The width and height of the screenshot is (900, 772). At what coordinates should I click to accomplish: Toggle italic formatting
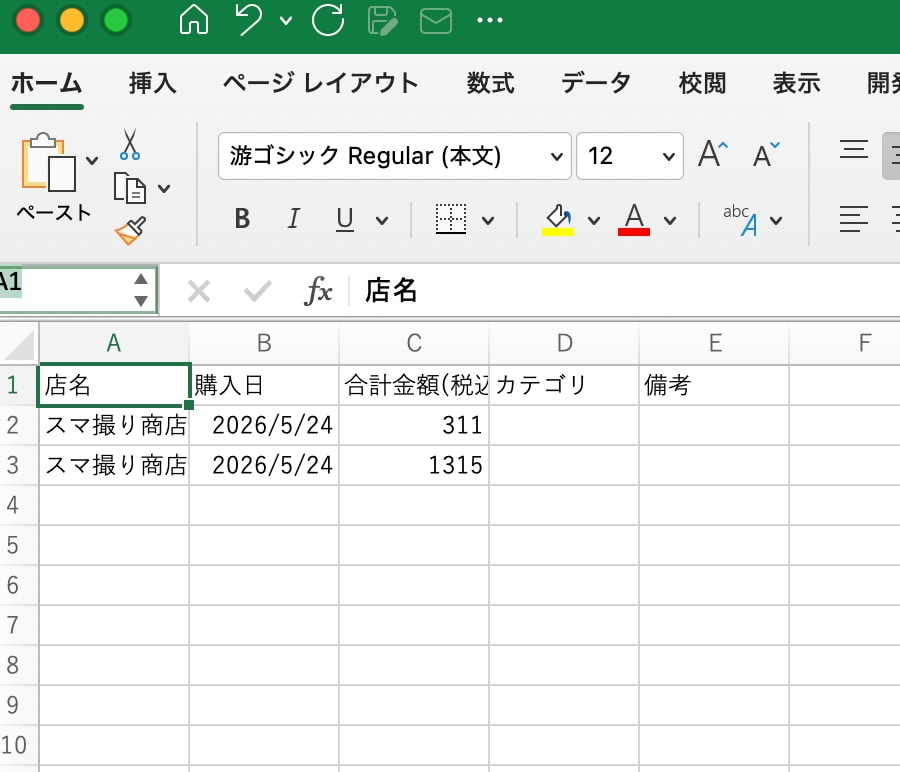[x=293, y=219]
